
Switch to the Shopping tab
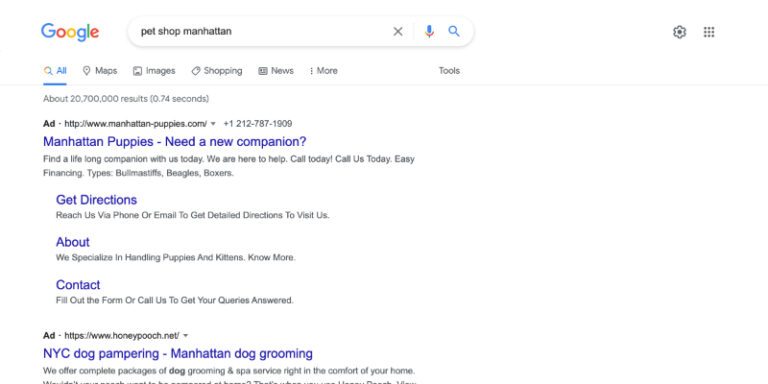coord(216,71)
